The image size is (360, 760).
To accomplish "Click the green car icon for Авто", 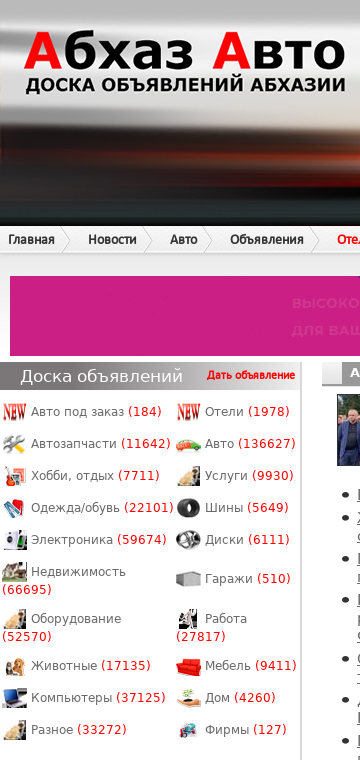I will click(188, 444).
